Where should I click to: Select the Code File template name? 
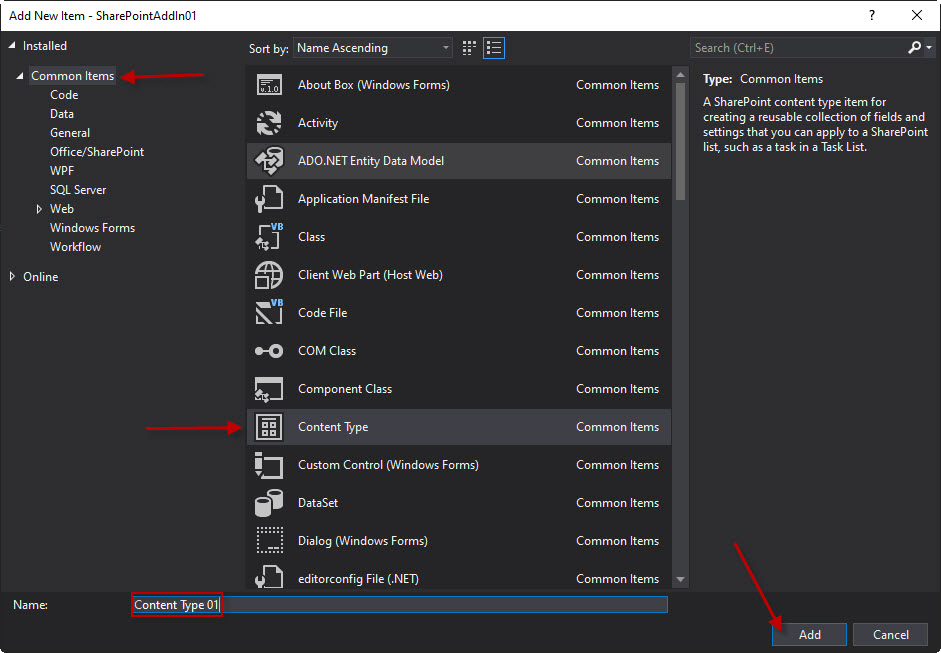click(x=323, y=313)
